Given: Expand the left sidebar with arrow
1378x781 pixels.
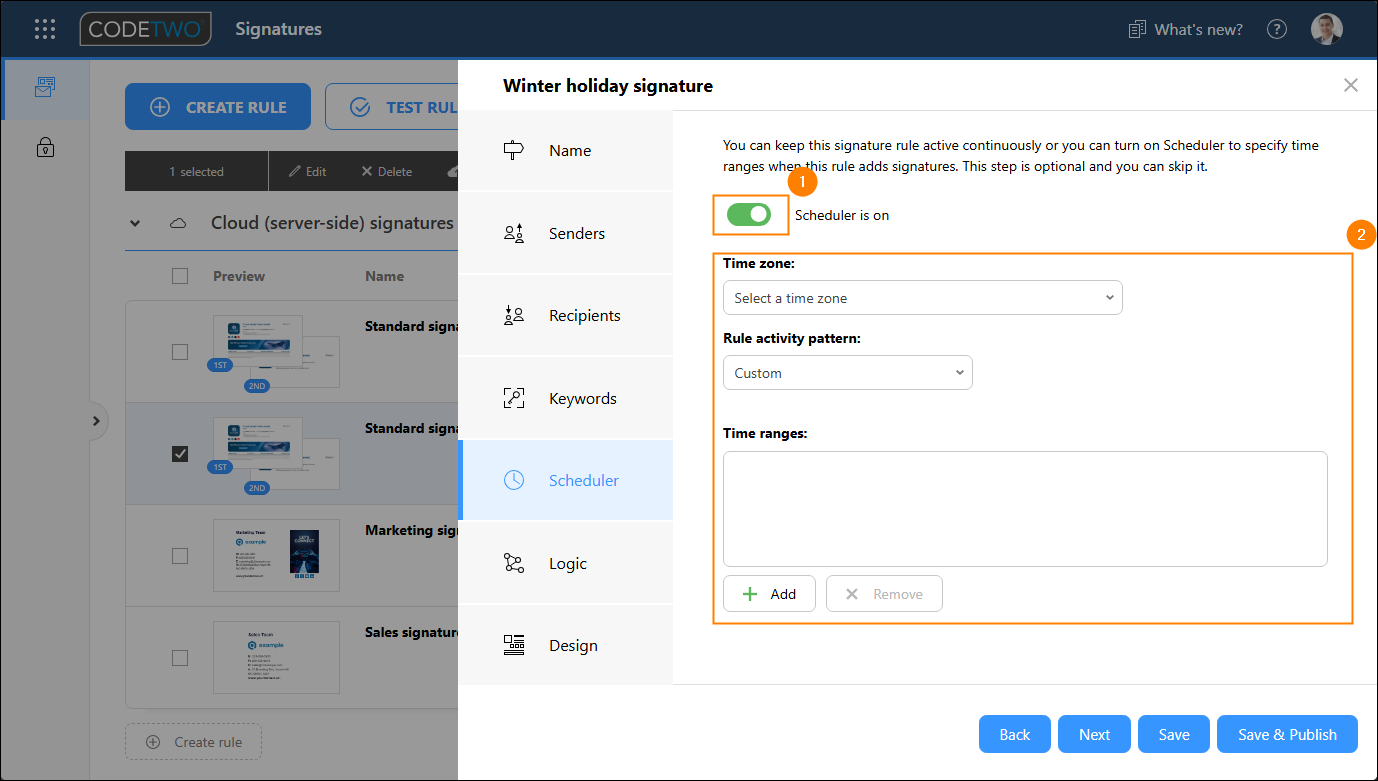Looking at the screenshot, I should click(96, 421).
